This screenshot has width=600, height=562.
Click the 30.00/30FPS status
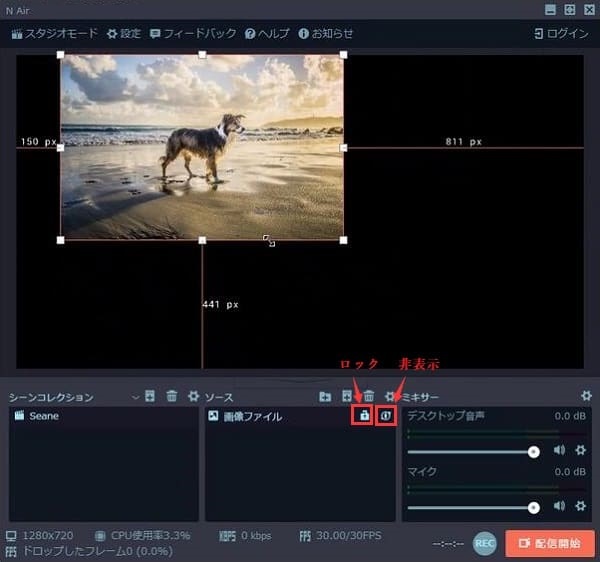pyautogui.click(x=349, y=536)
